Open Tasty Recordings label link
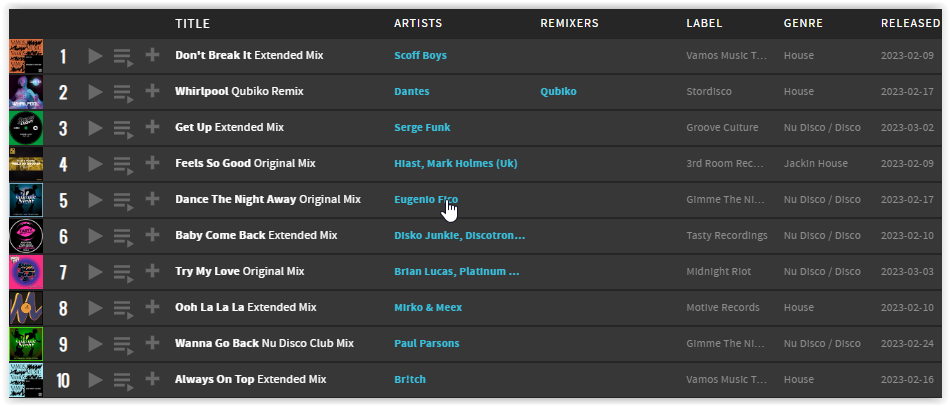The width and height of the screenshot is (950, 406). click(x=727, y=236)
